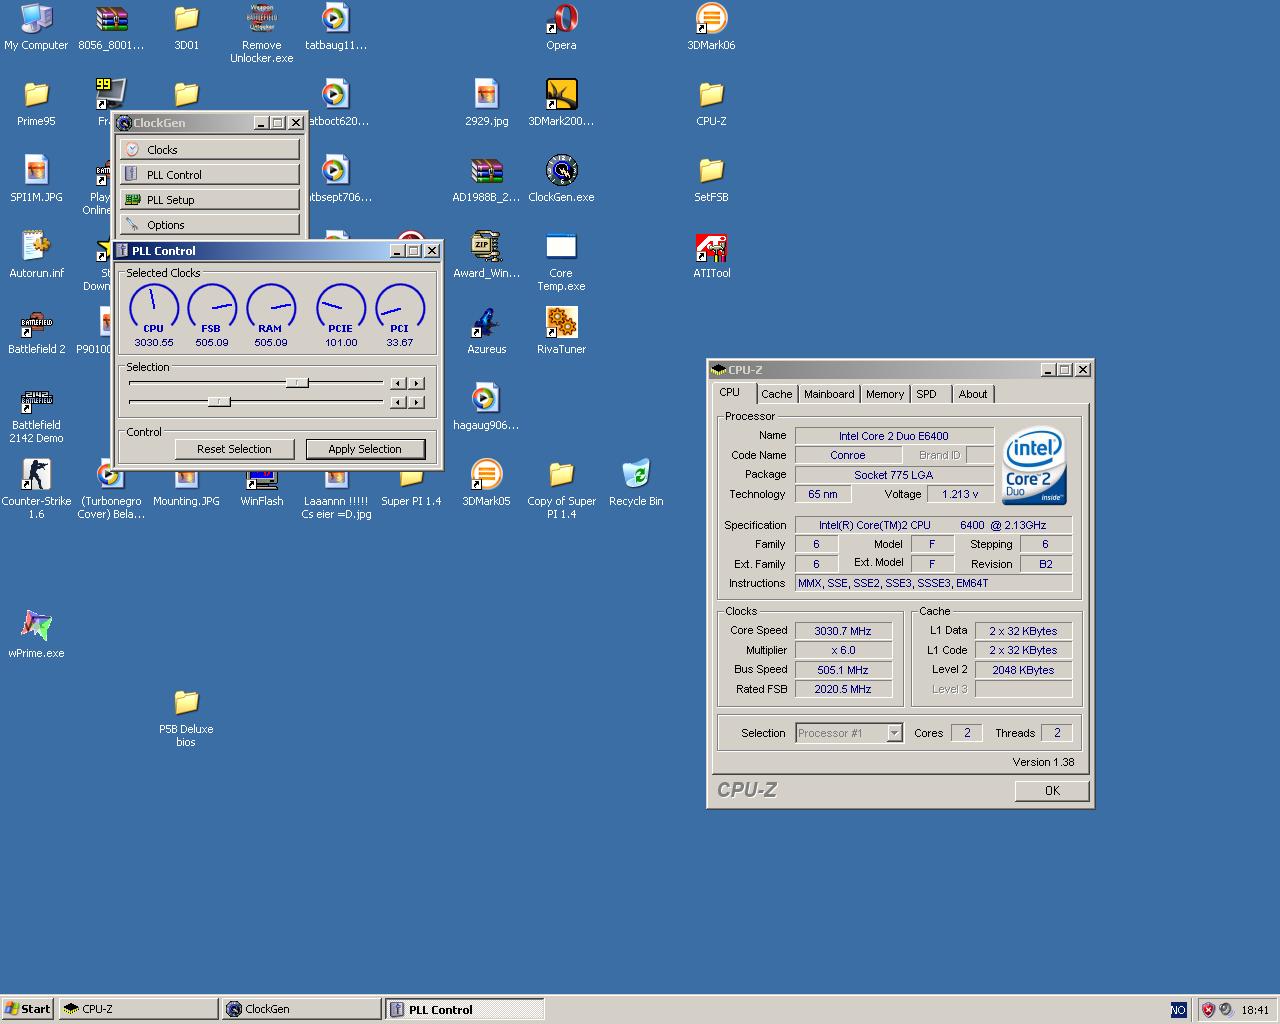Open the CPU-Z folder on the desktop
1280x1024 pixels.
[x=711, y=103]
